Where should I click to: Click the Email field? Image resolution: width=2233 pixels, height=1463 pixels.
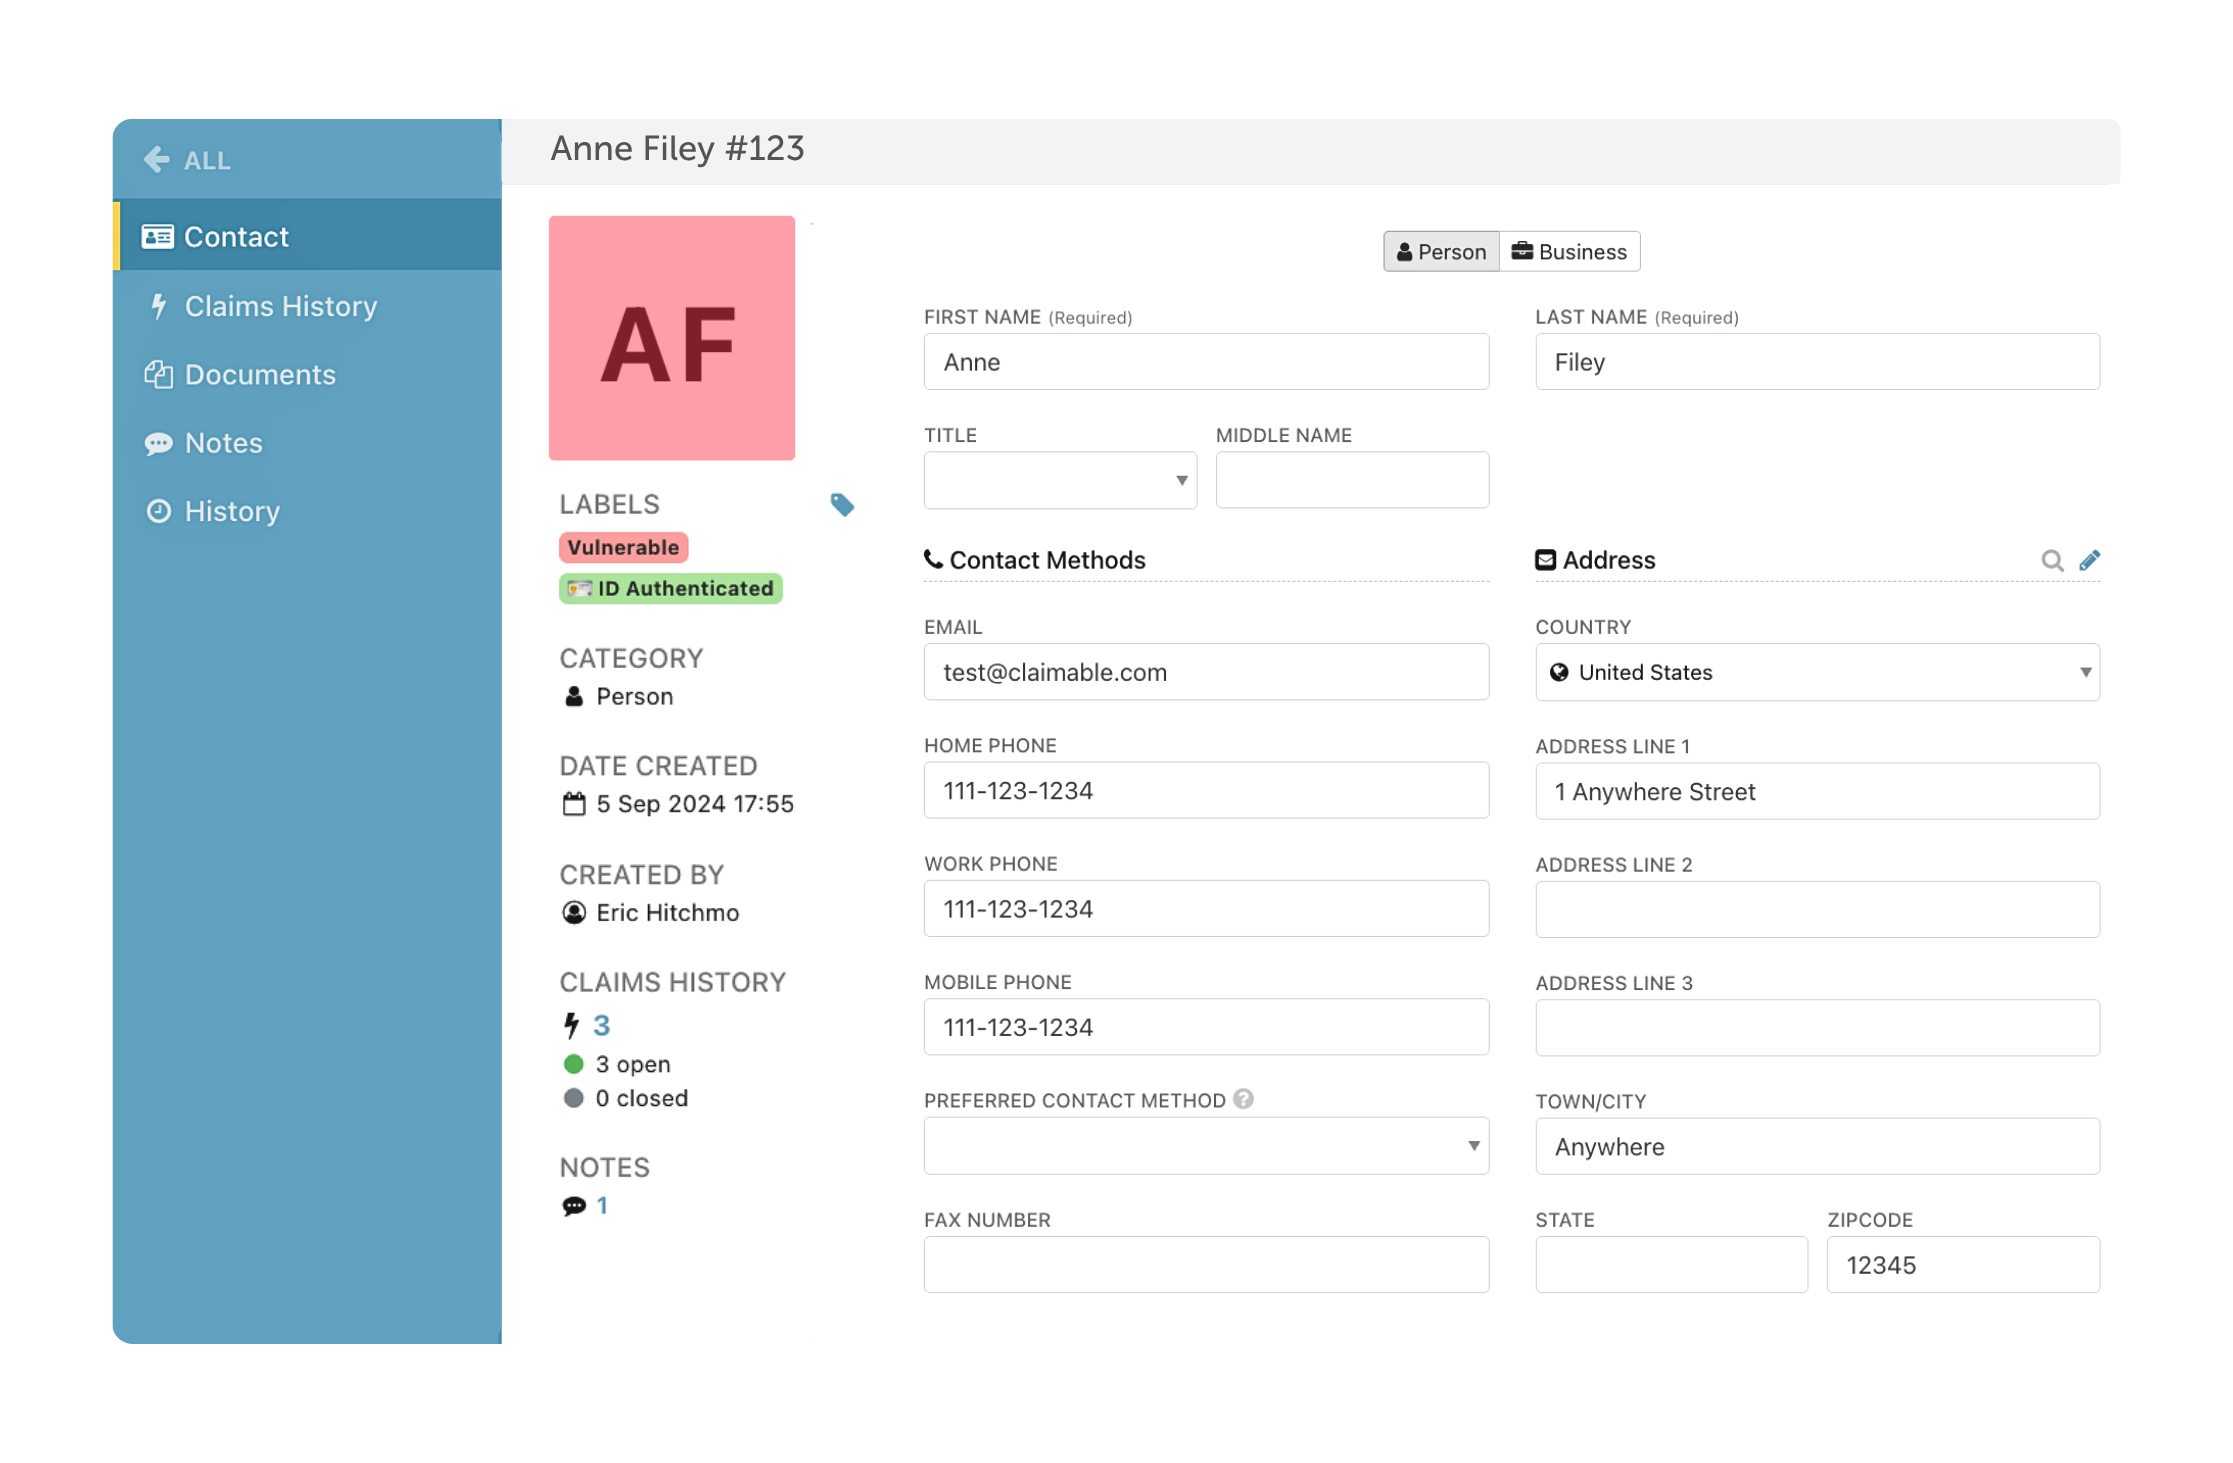(1206, 672)
